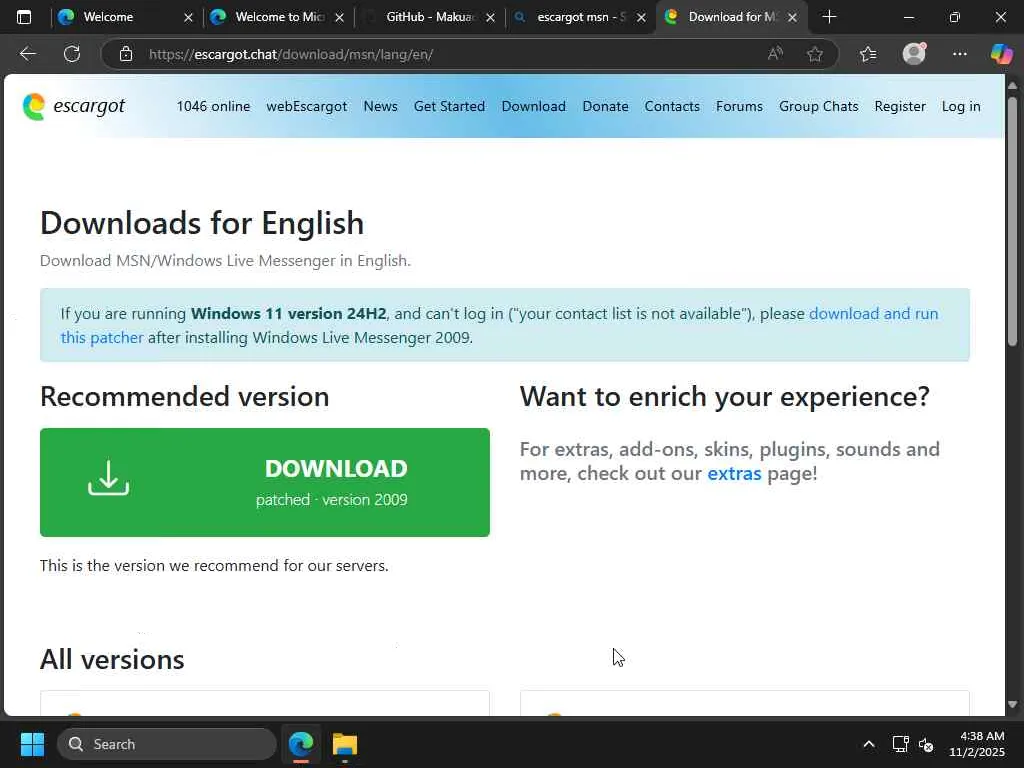Screen dimensions: 1024x768
Task: Reload the page with refresh icon
Action: 72,54
